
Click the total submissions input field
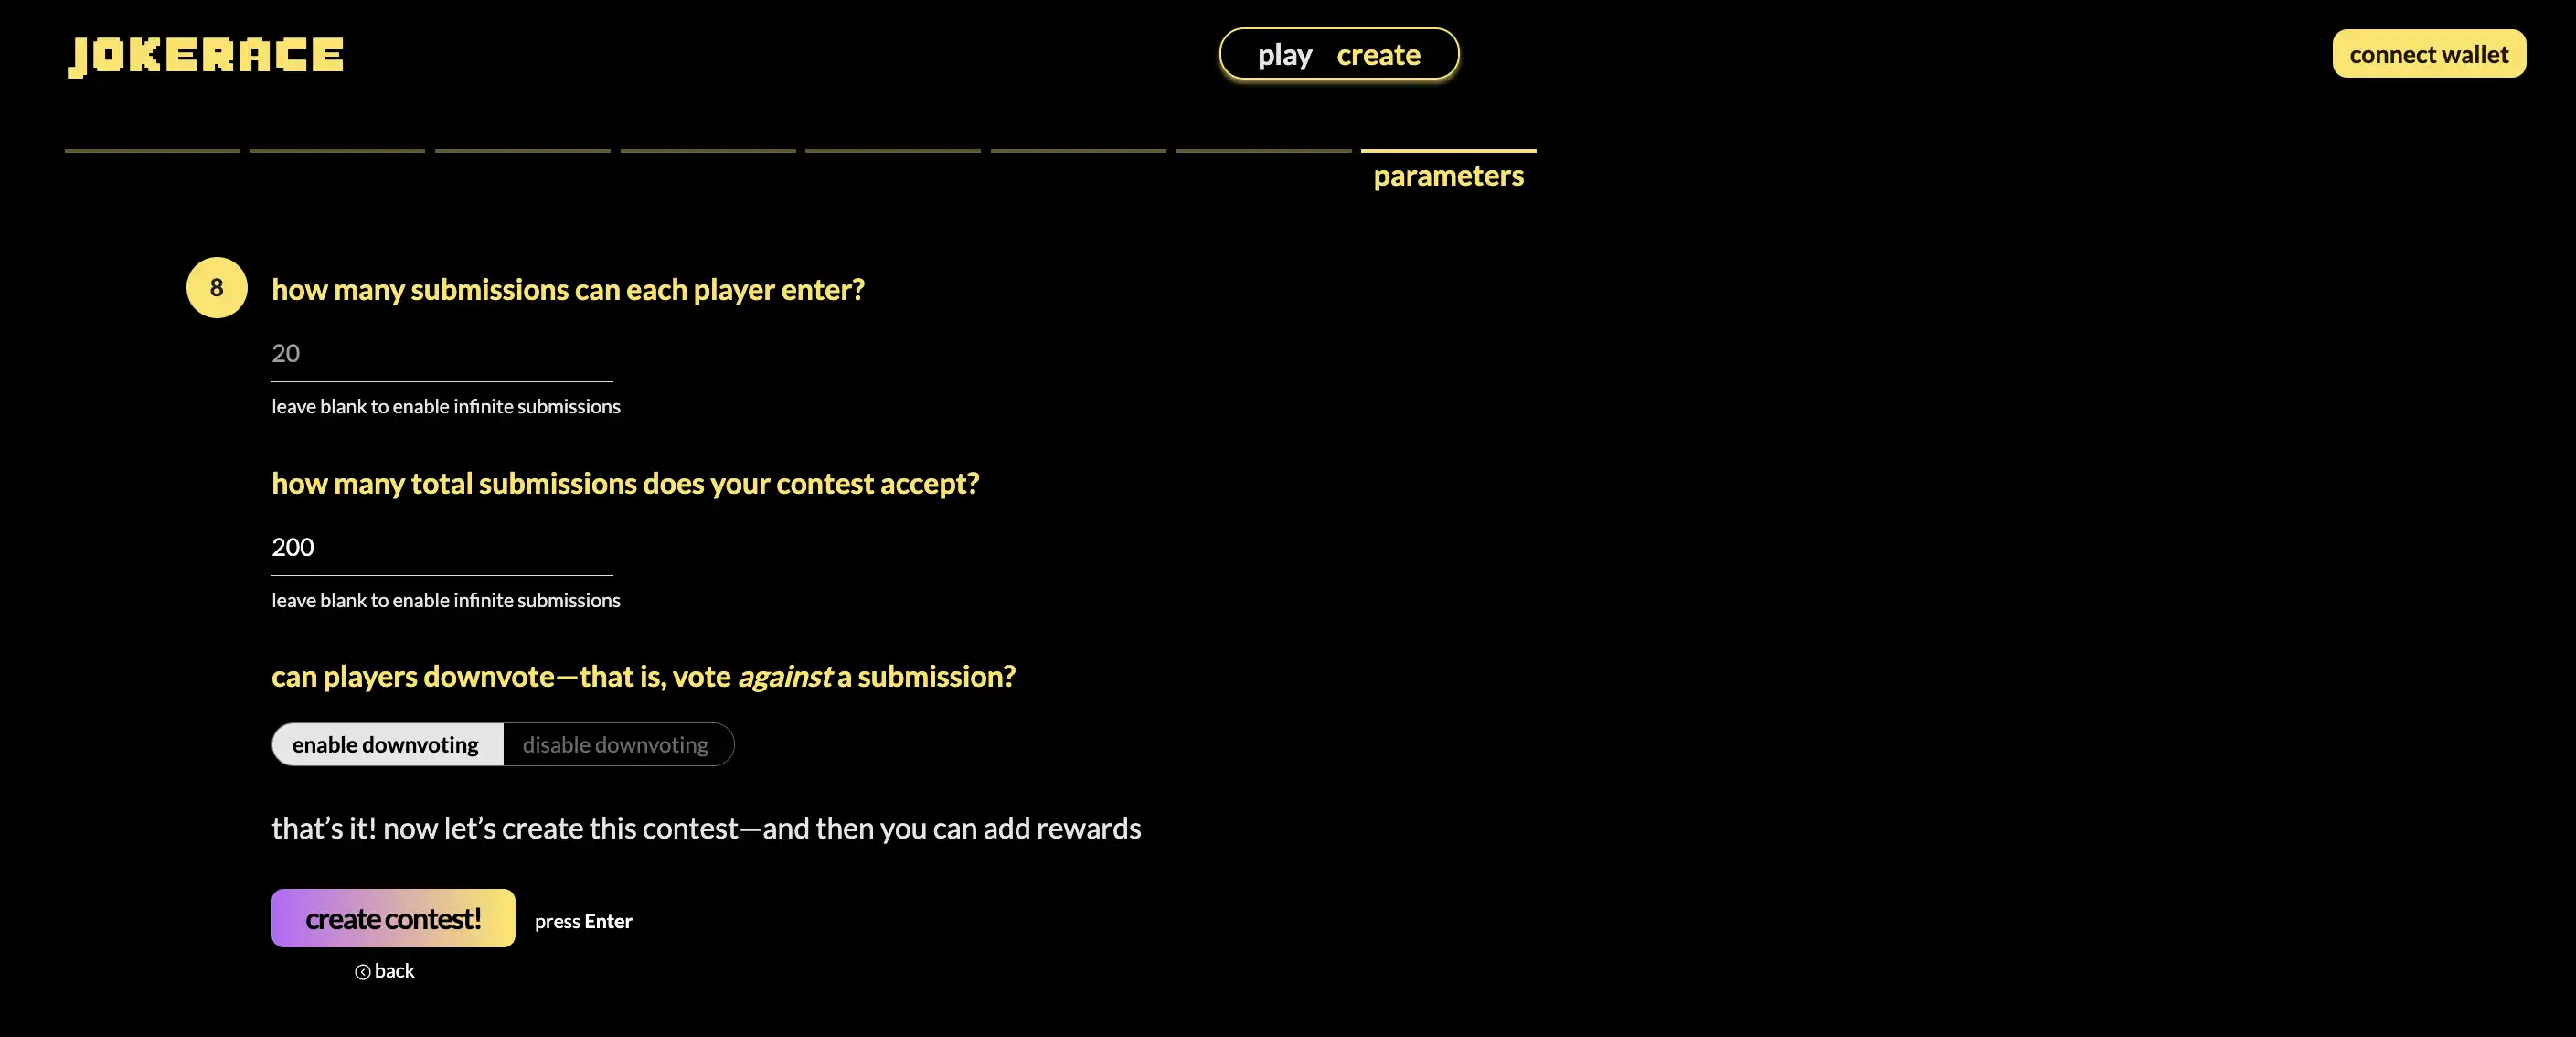tap(442, 544)
